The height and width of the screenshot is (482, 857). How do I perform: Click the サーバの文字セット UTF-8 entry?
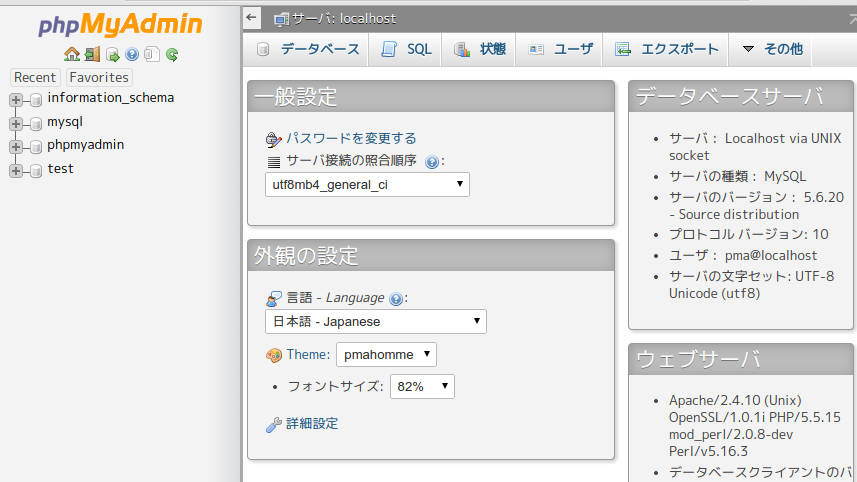coord(752,285)
